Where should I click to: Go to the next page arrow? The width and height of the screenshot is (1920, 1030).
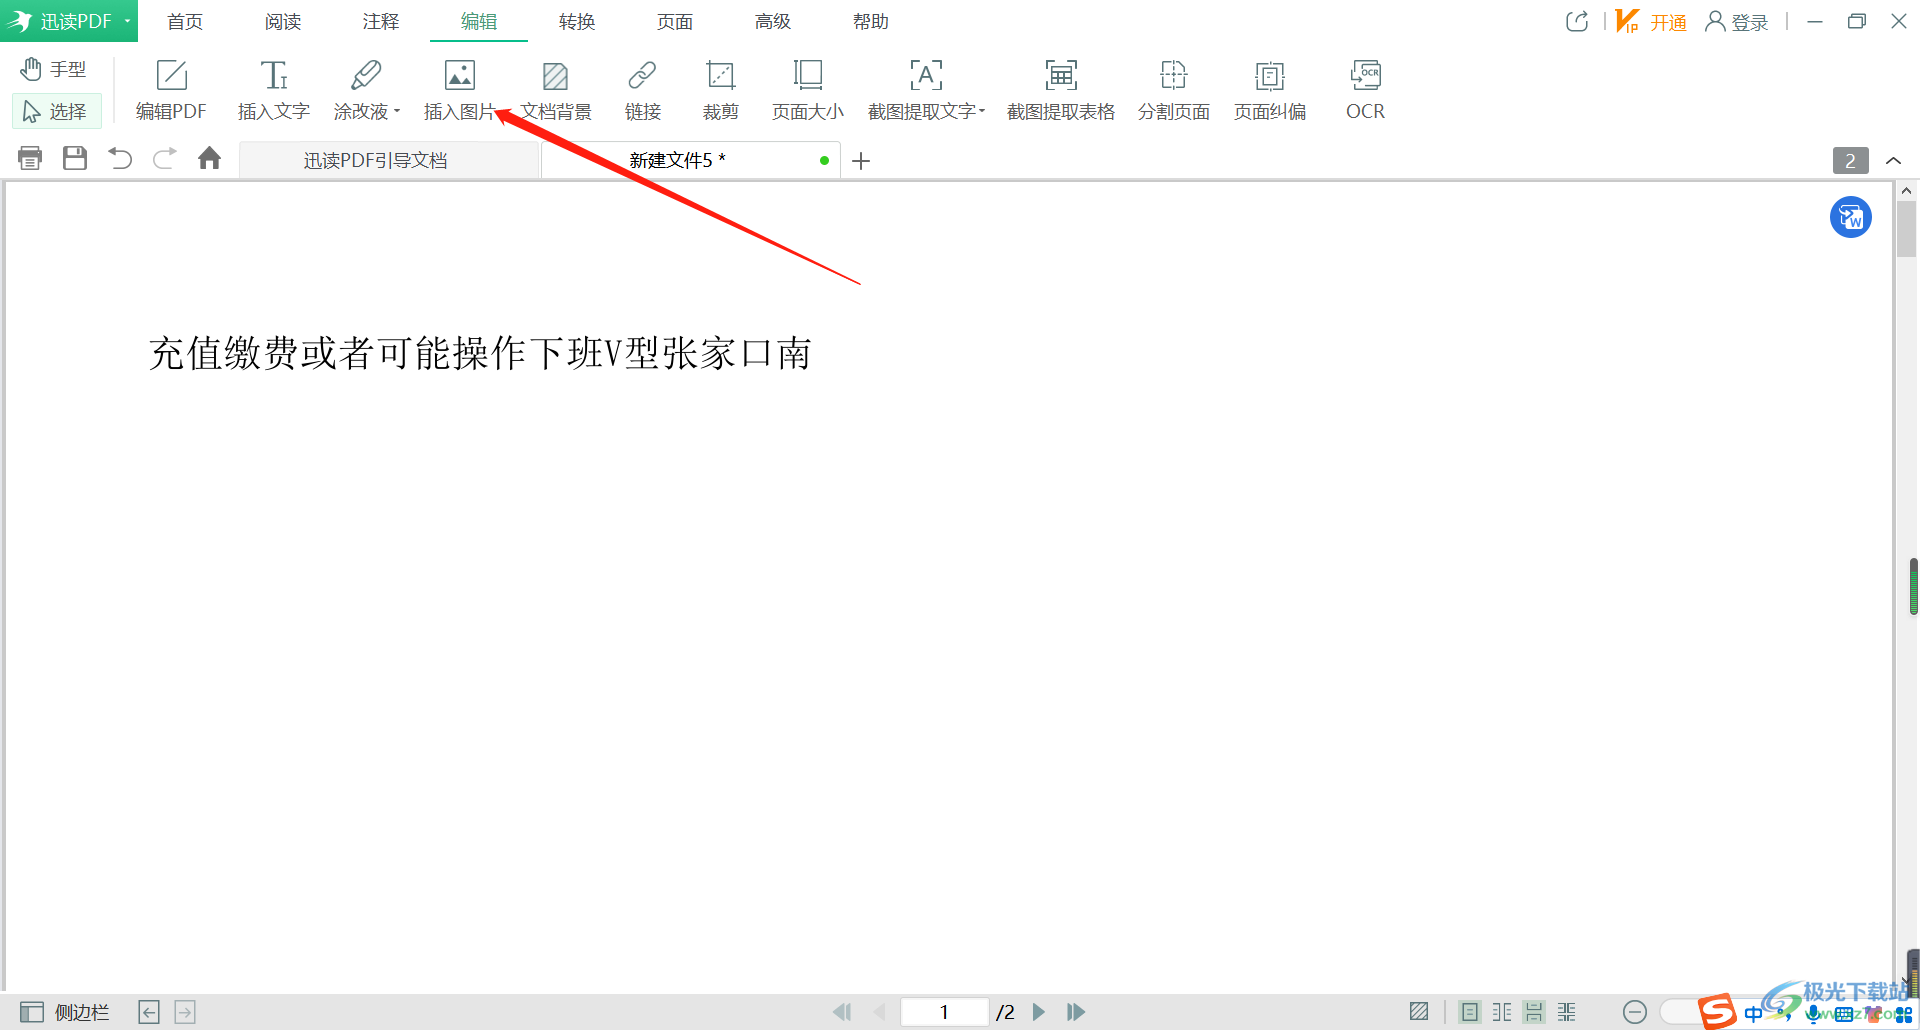click(1039, 1012)
